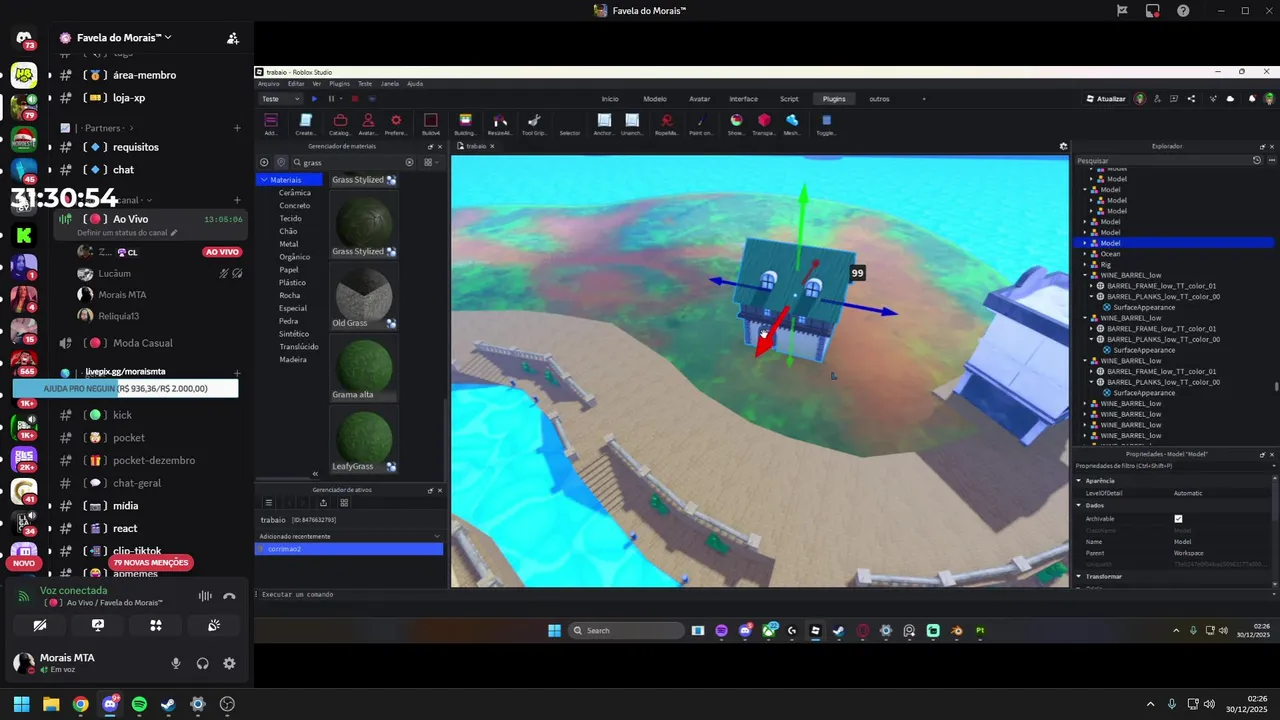Open the Preferences plugin gear icon
This screenshot has width=1280, height=720.
pos(396,124)
